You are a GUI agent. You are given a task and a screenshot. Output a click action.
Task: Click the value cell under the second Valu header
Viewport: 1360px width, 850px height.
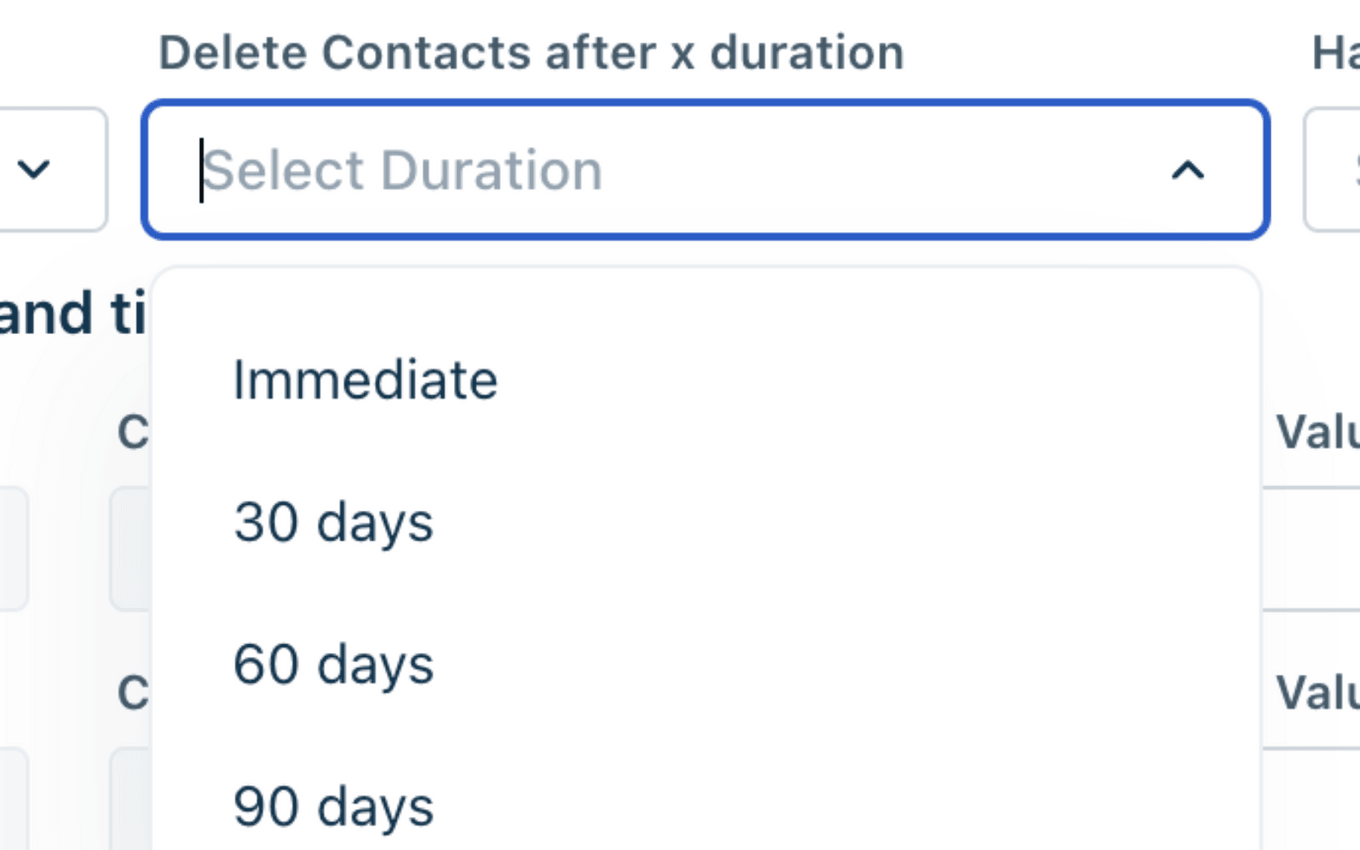(x=1312, y=800)
